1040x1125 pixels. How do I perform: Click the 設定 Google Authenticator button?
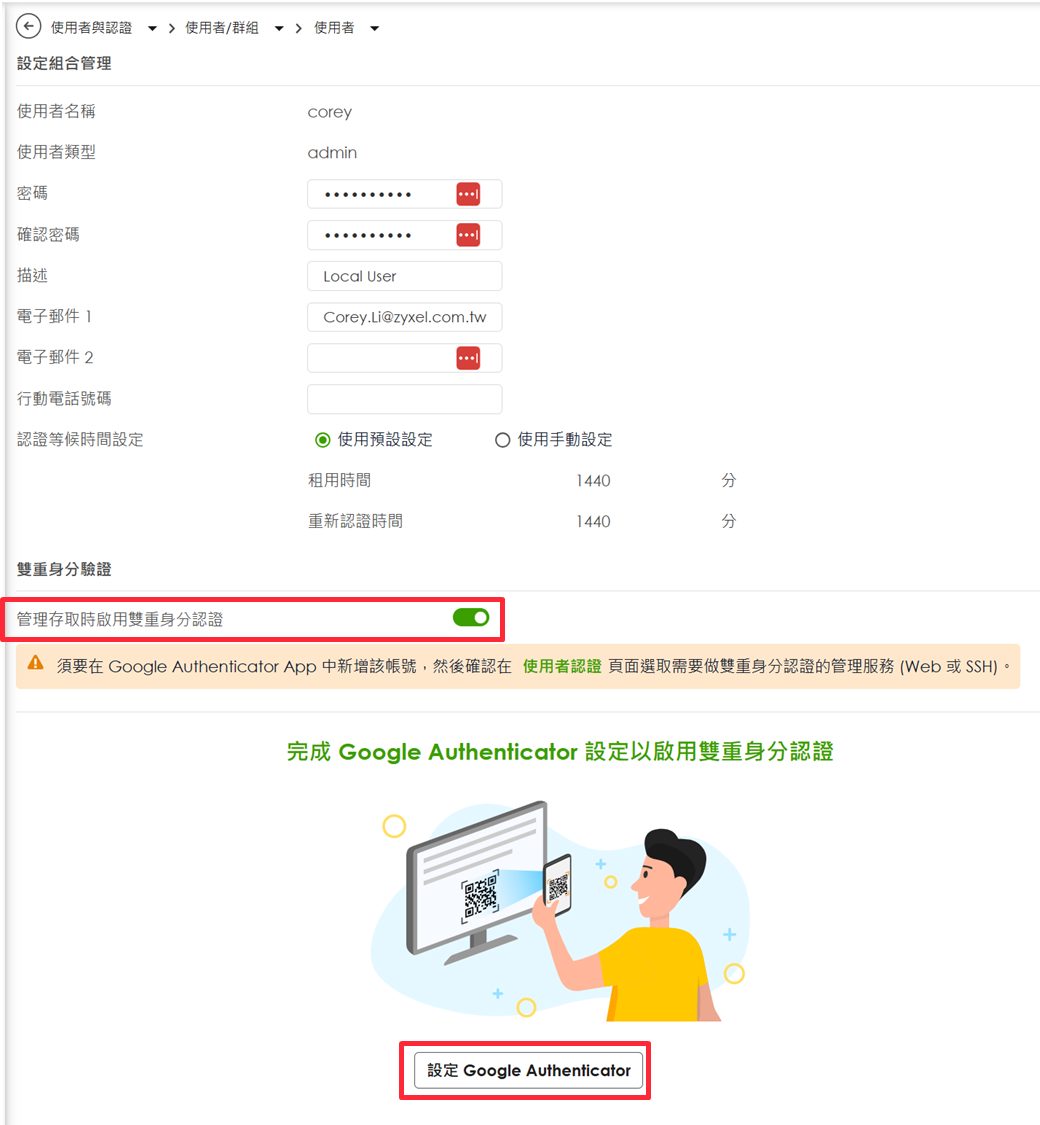click(529, 1070)
